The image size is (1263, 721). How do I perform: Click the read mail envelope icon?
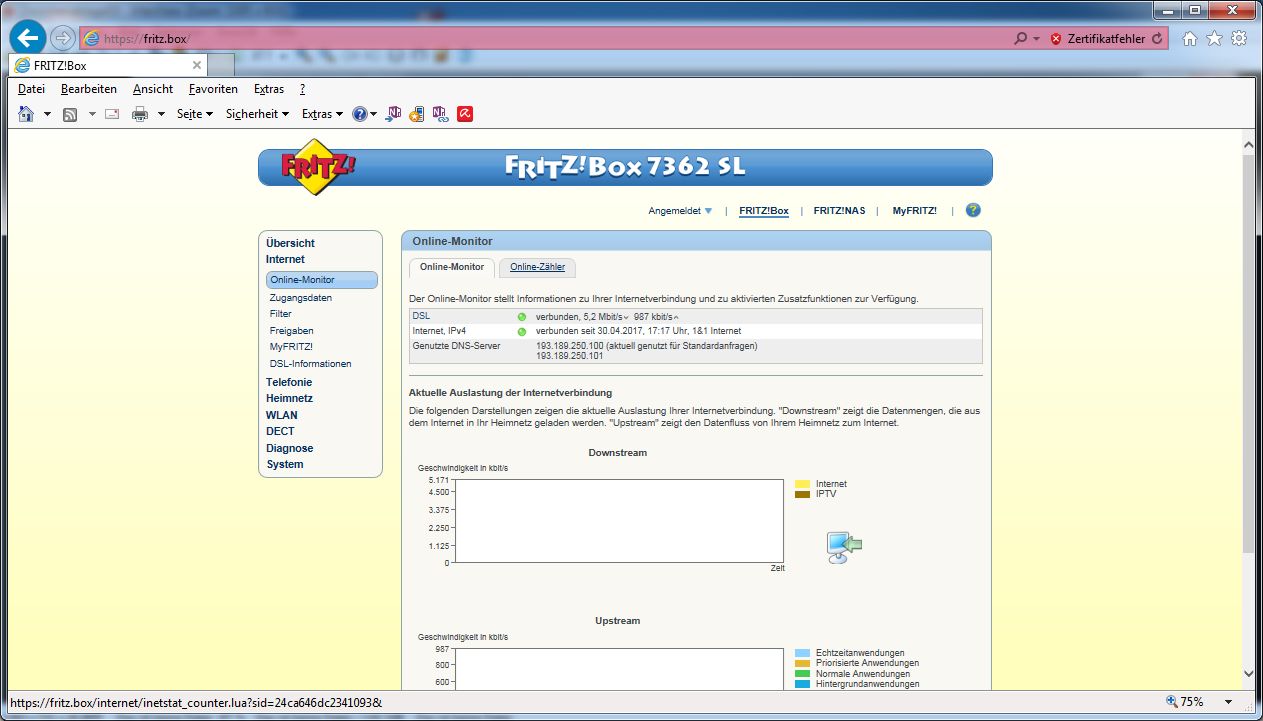coord(112,114)
